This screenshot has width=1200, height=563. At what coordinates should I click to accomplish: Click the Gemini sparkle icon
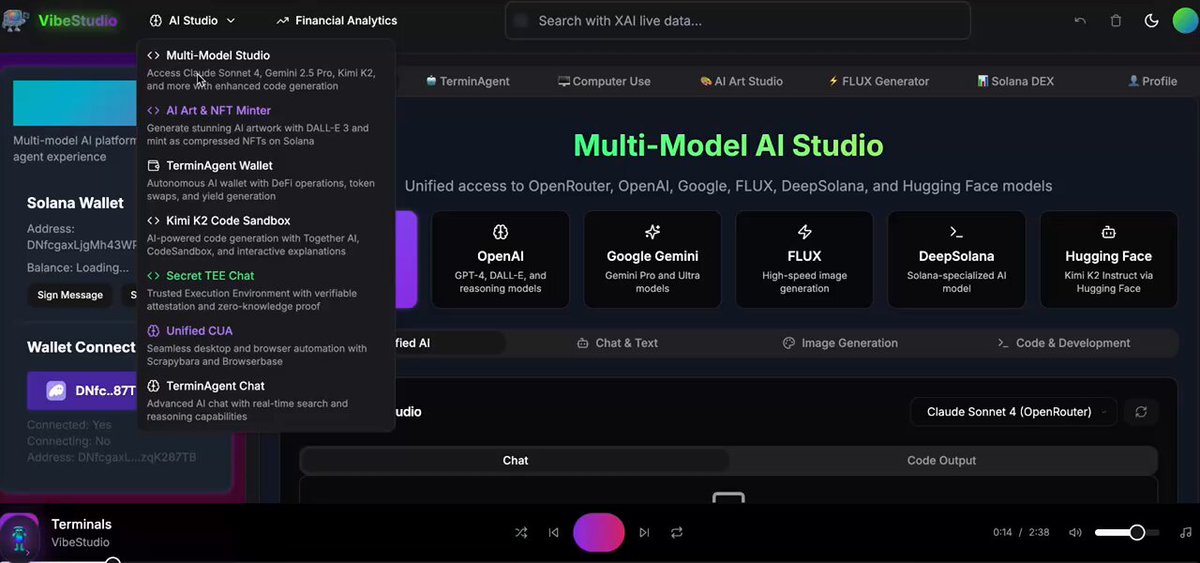coord(652,232)
